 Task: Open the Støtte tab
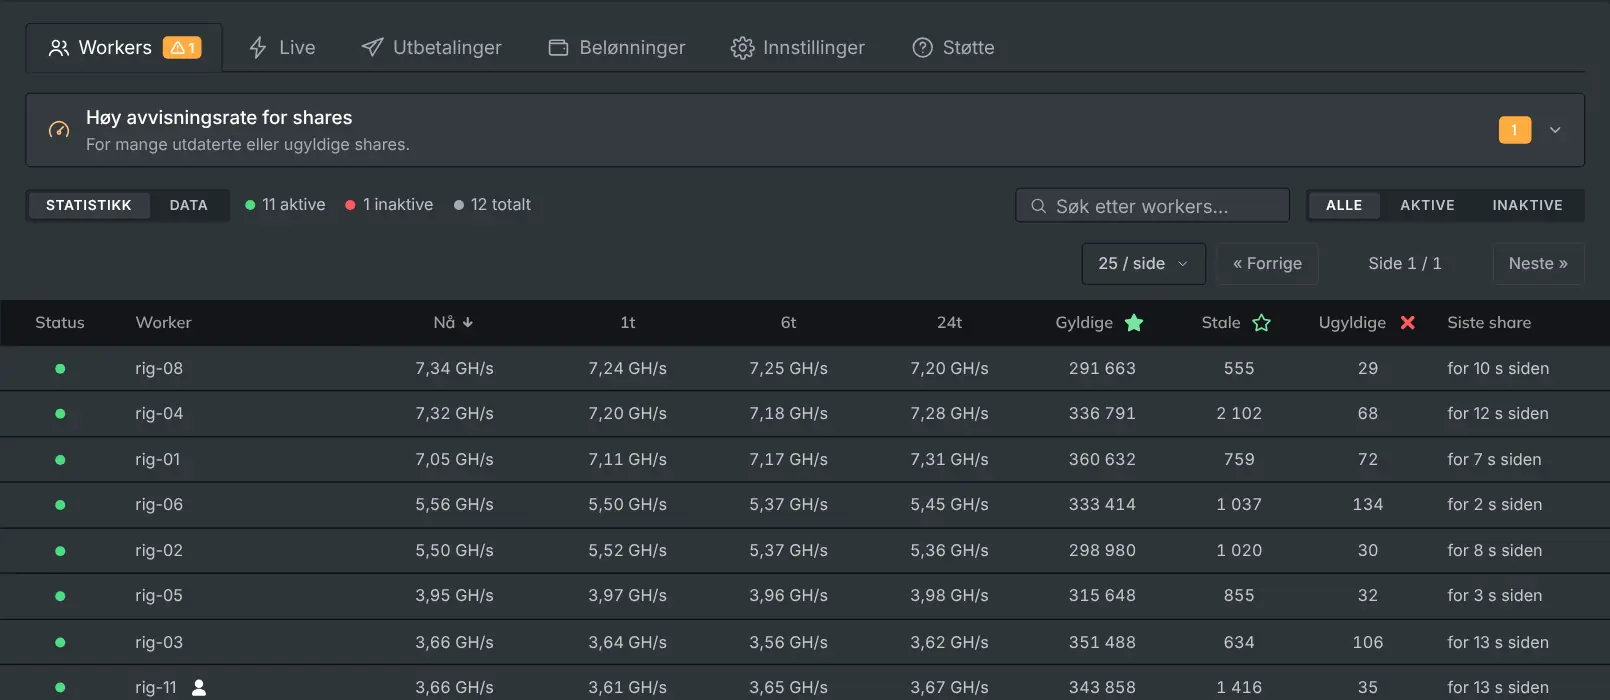pos(953,48)
